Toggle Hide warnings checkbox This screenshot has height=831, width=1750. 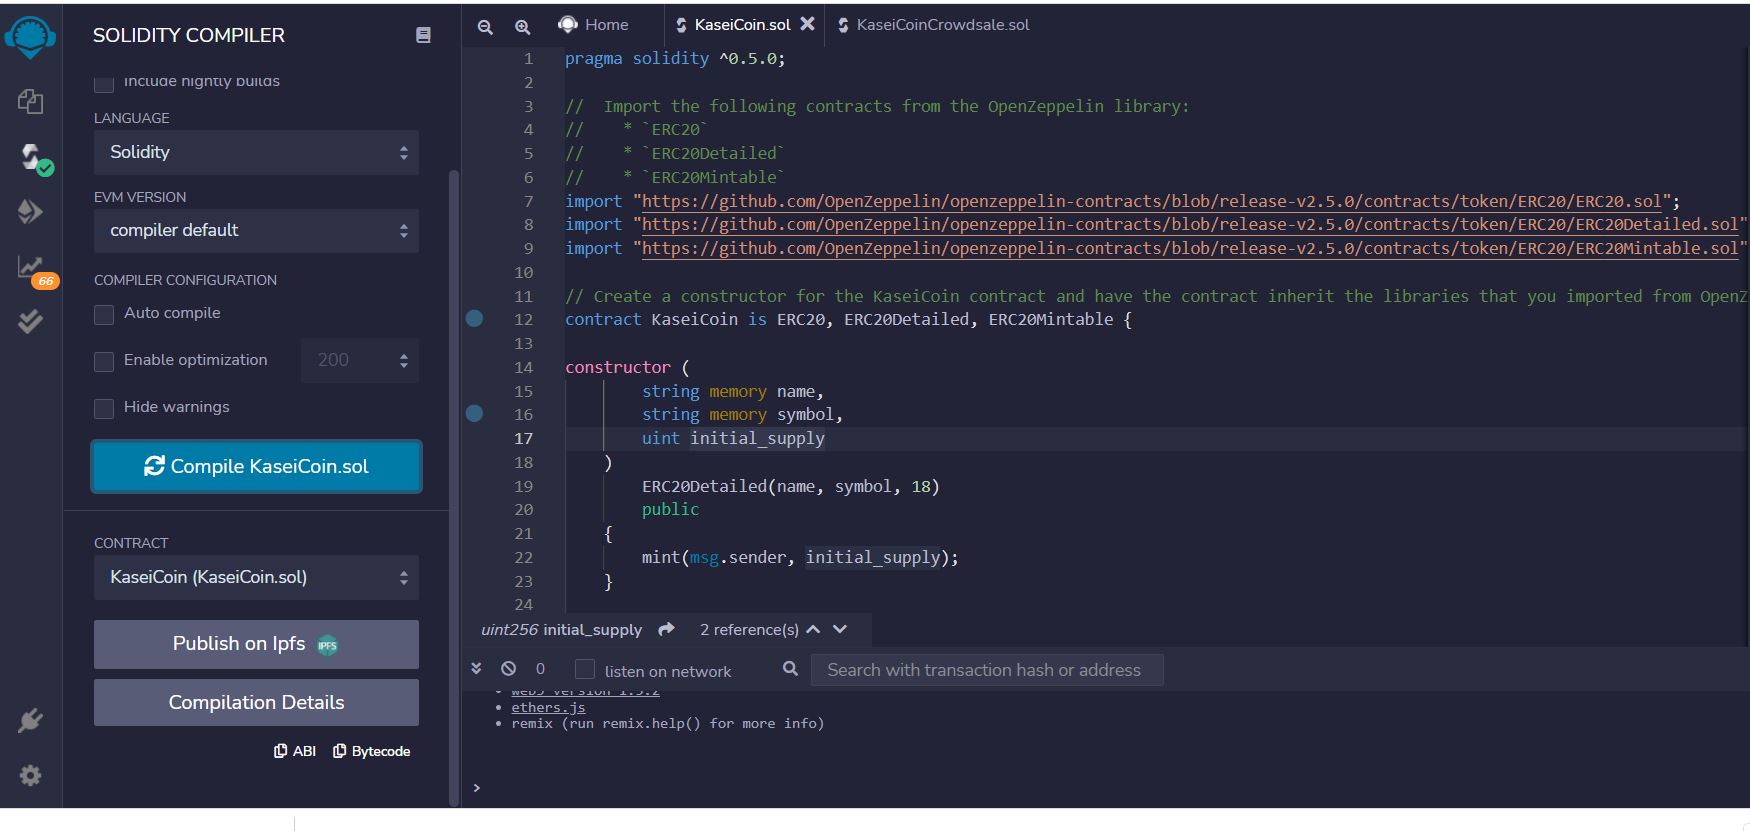(104, 408)
